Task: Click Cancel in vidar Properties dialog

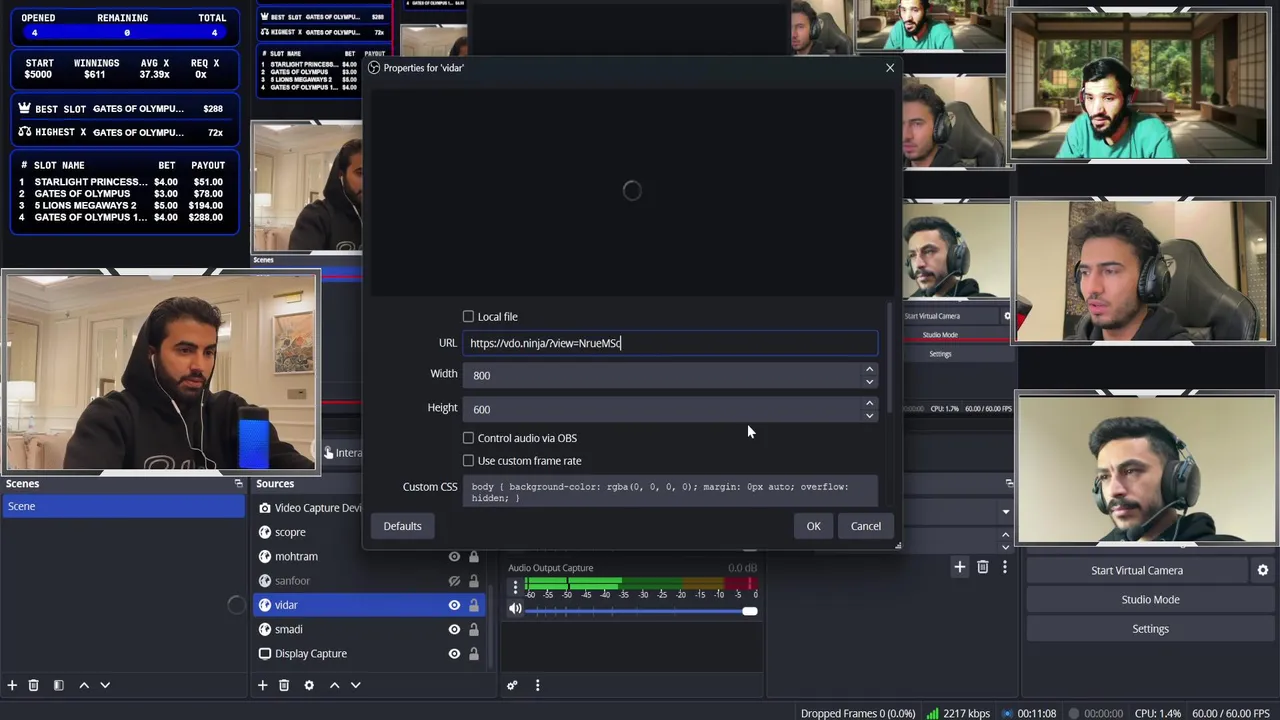Action: (866, 526)
